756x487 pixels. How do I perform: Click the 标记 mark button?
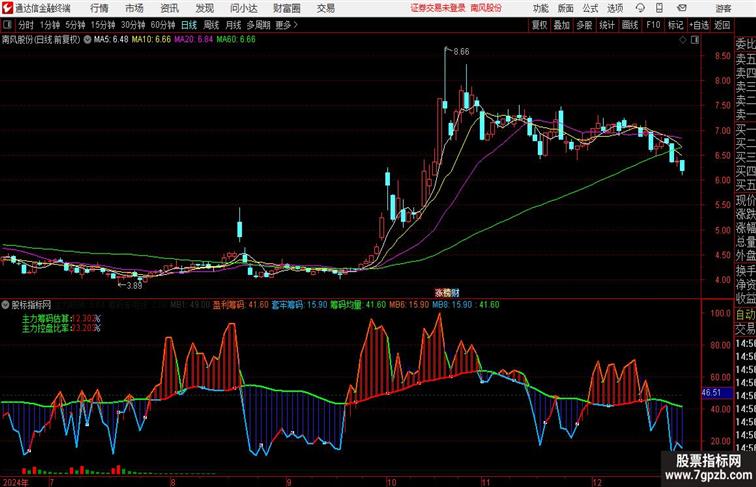pyautogui.click(x=675, y=25)
